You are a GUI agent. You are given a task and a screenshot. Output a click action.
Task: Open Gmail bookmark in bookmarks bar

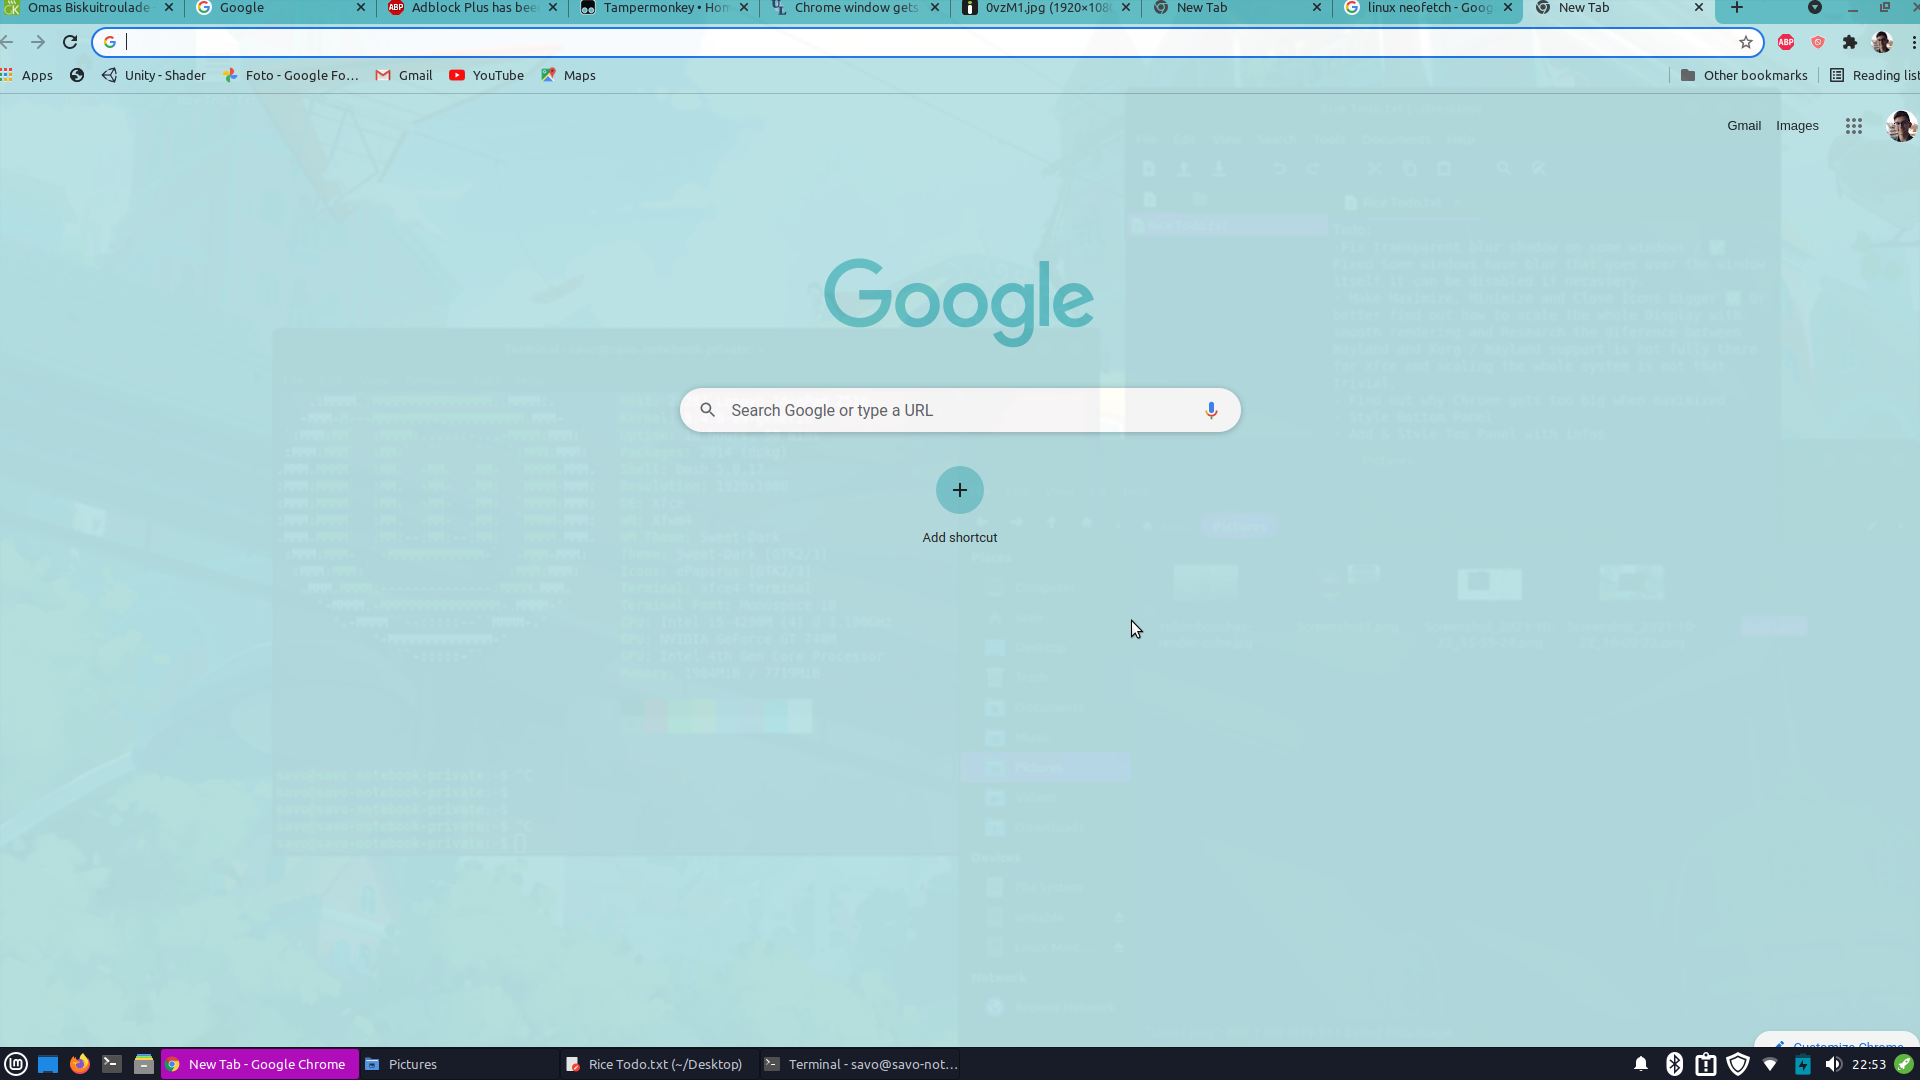click(404, 75)
